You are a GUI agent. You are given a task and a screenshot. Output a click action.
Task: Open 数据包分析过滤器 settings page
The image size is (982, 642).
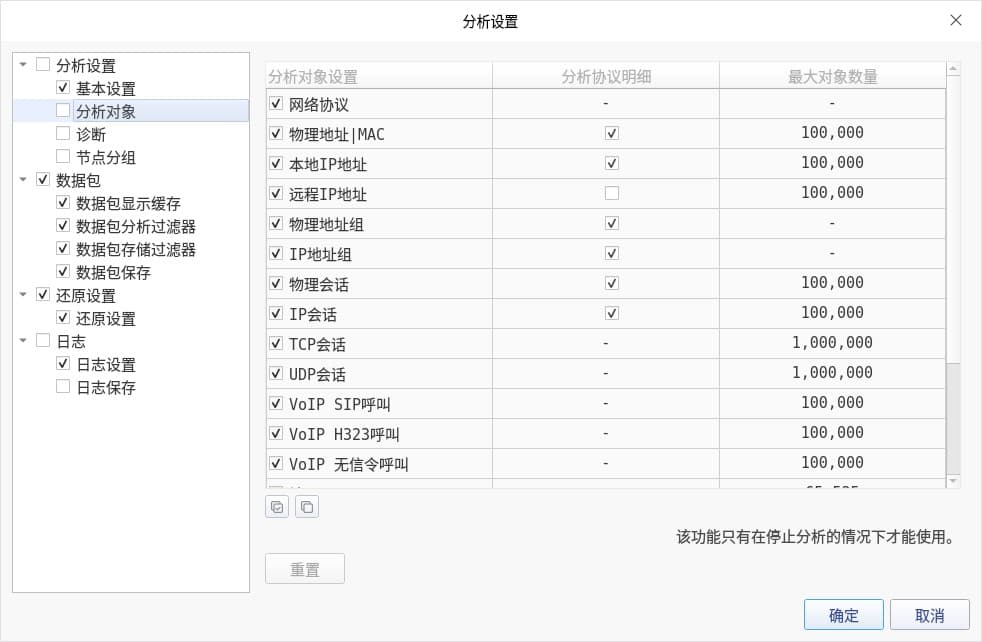[136, 227]
